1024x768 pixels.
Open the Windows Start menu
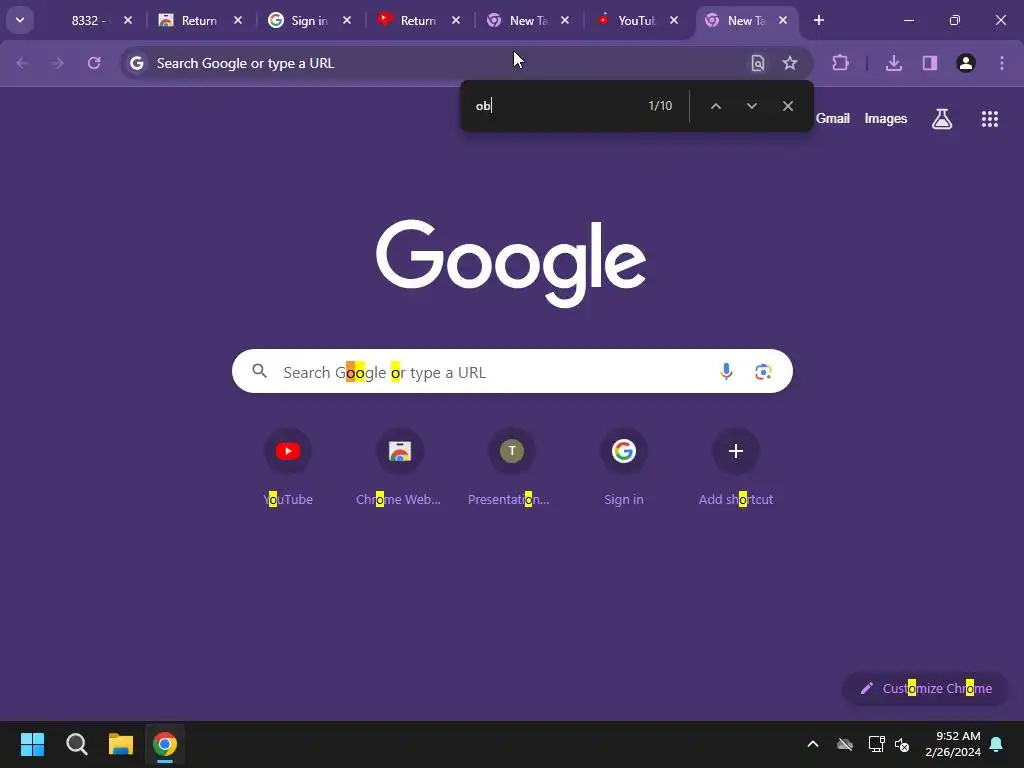pyautogui.click(x=32, y=744)
